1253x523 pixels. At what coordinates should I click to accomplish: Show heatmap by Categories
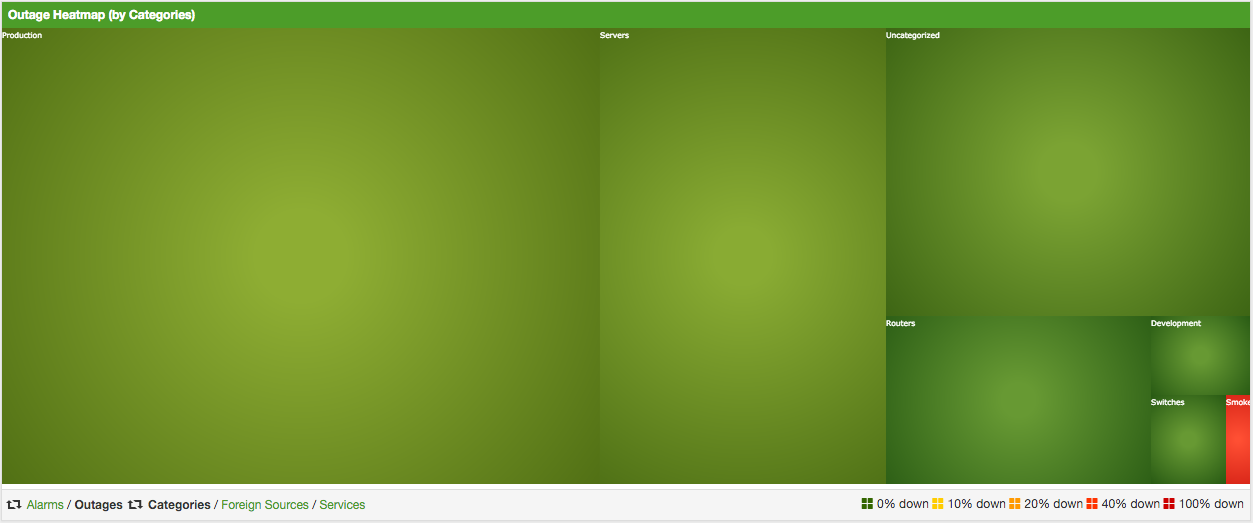coord(179,505)
